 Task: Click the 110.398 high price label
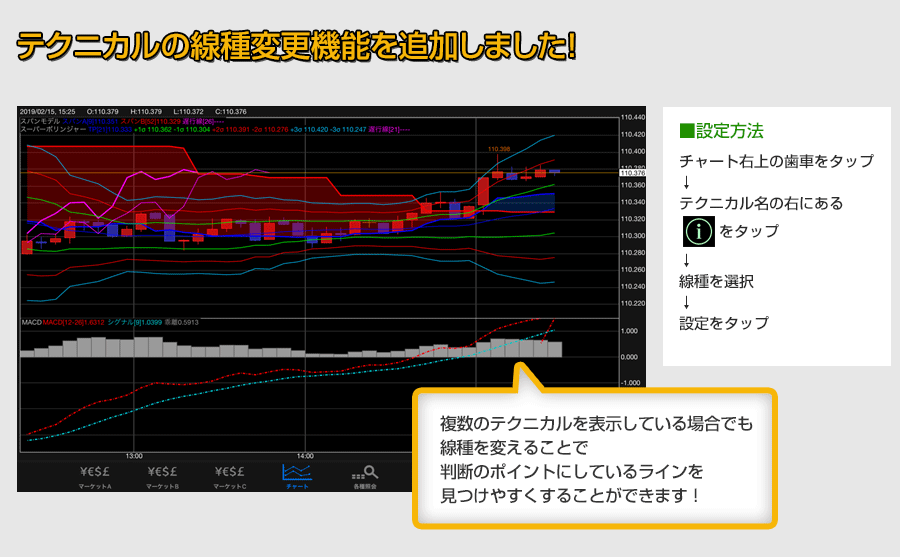(499, 149)
